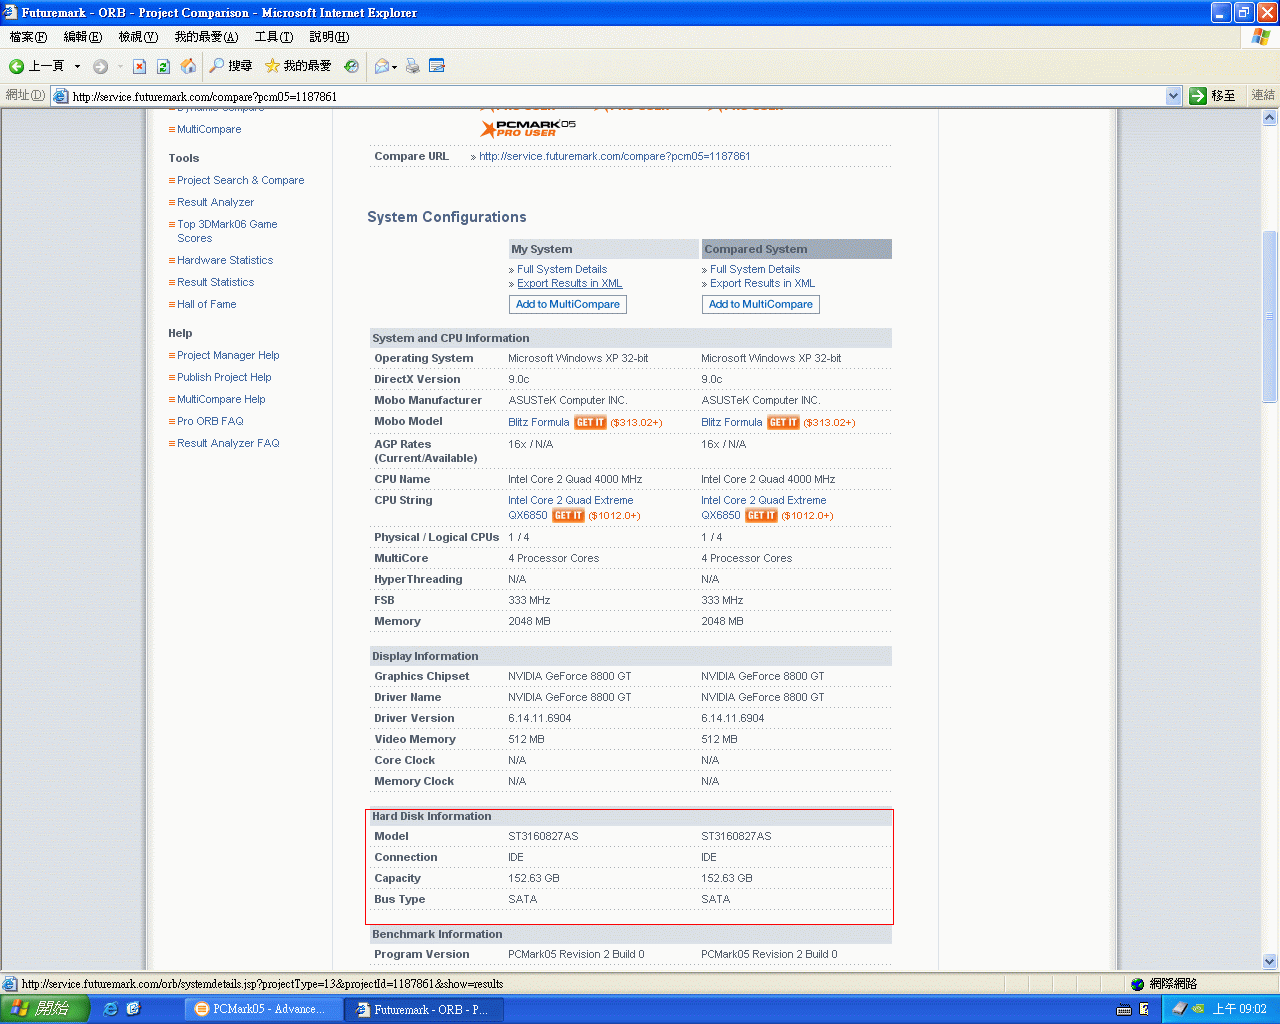
Task: Click My System Blitz Formula model link
Action: pos(538,422)
